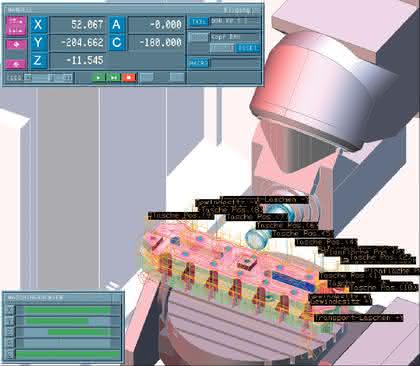Click the X axis travel bar

tap(68, 310)
